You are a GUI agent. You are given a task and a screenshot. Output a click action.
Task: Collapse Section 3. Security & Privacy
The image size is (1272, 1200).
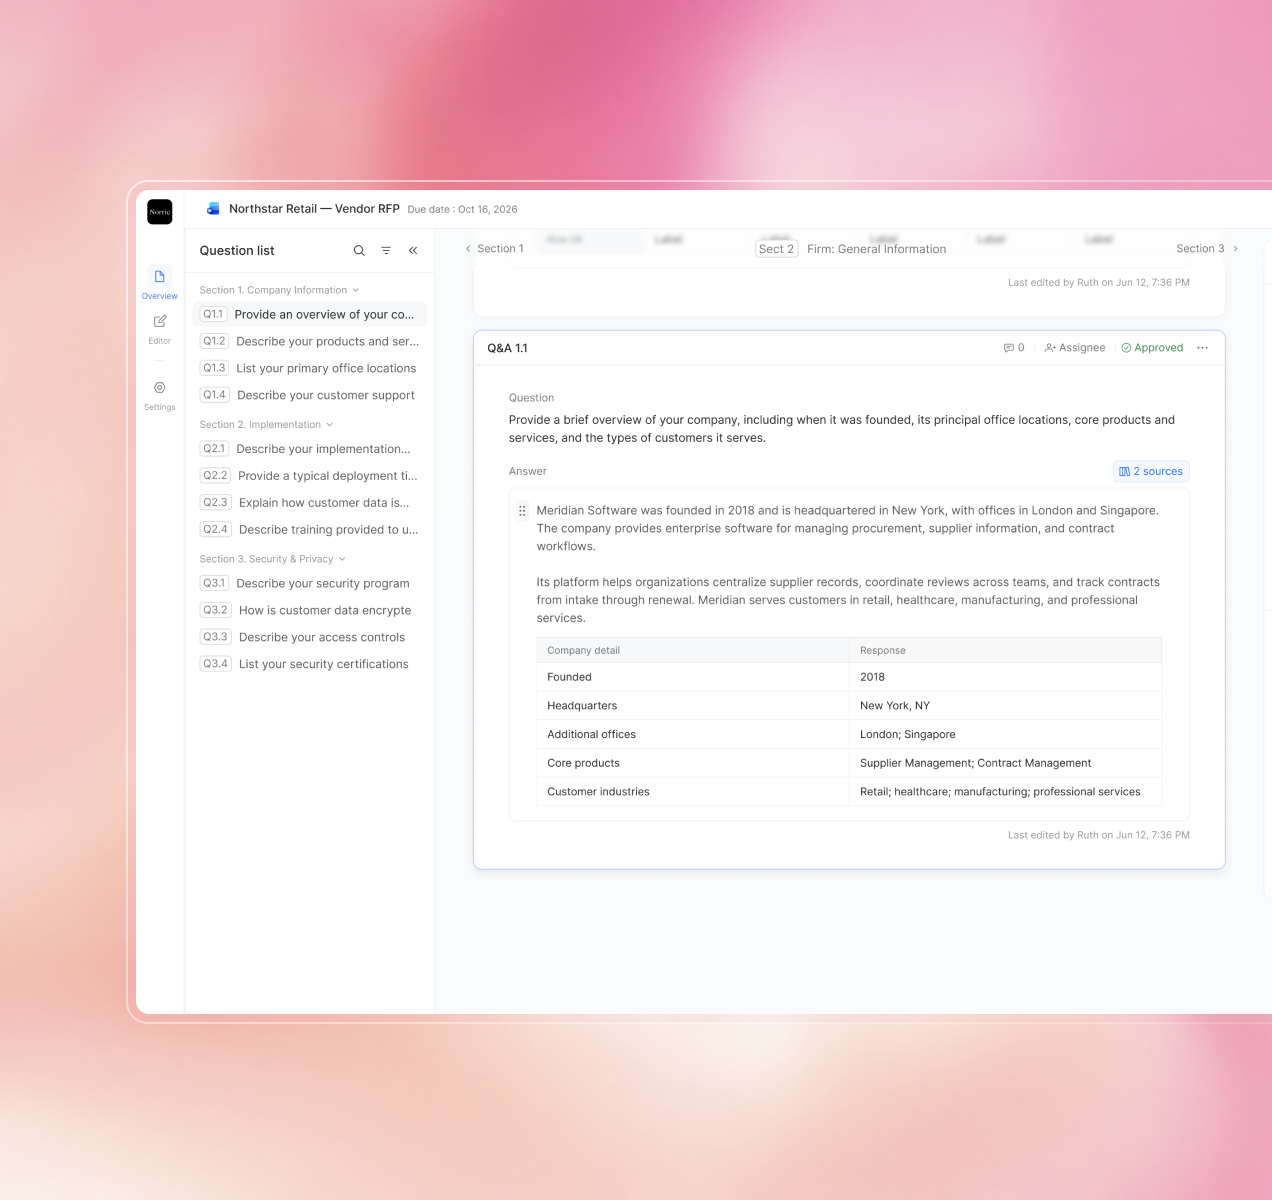click(x=272, y=559)
